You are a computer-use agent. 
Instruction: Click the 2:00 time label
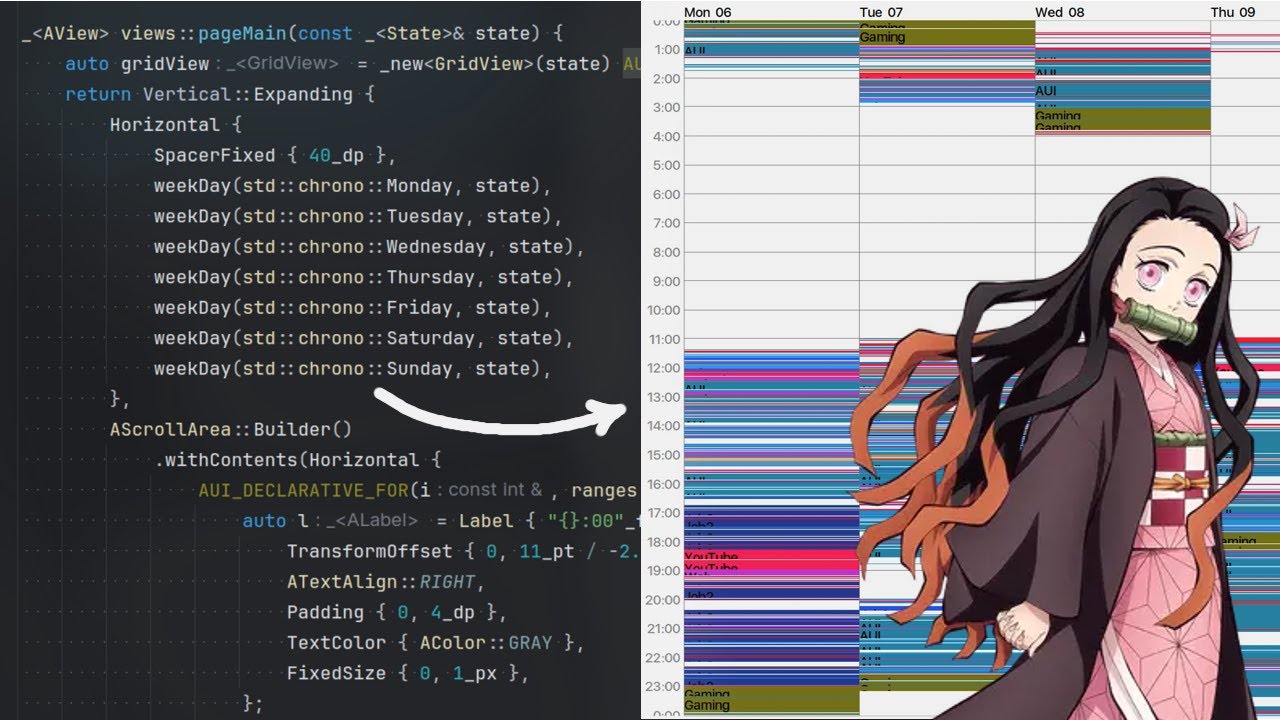(x=667, y=79)
